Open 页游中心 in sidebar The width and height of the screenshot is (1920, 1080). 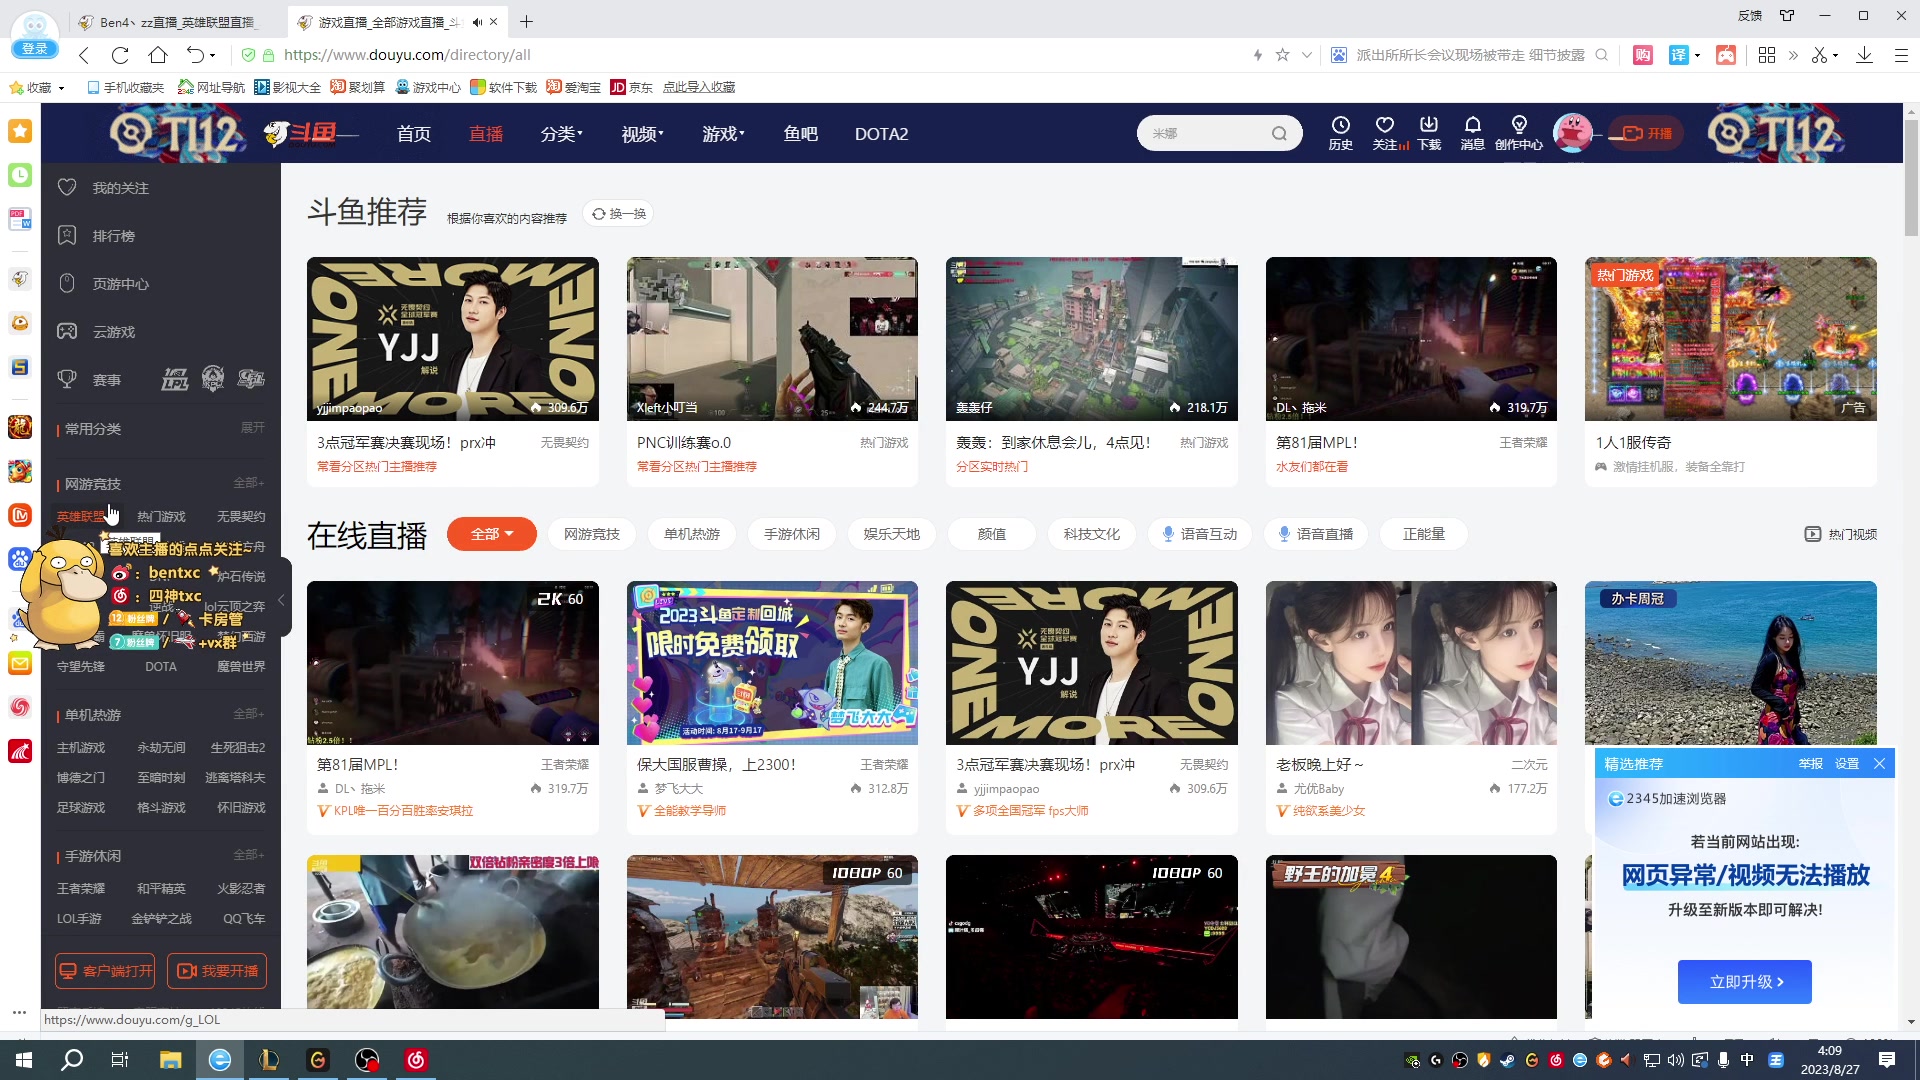pyautogui.click(x=120, y=284)
